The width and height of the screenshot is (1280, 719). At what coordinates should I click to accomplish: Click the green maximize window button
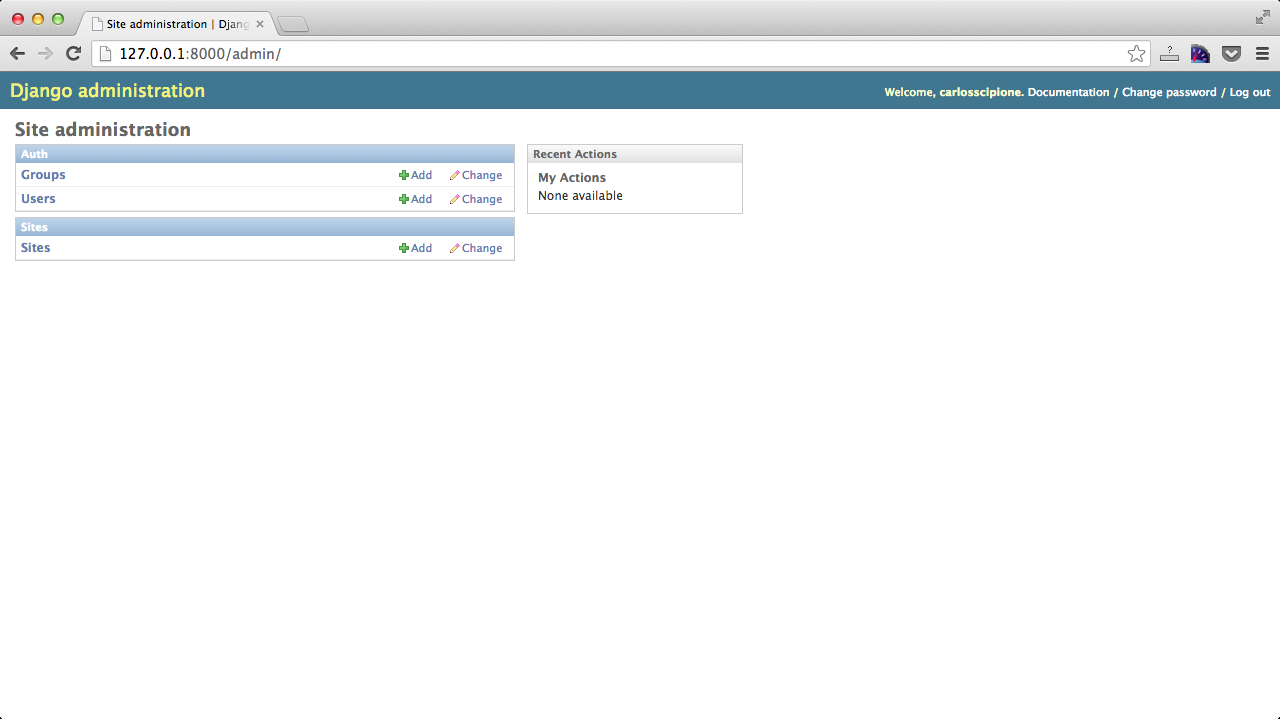(x=58, y=19)
